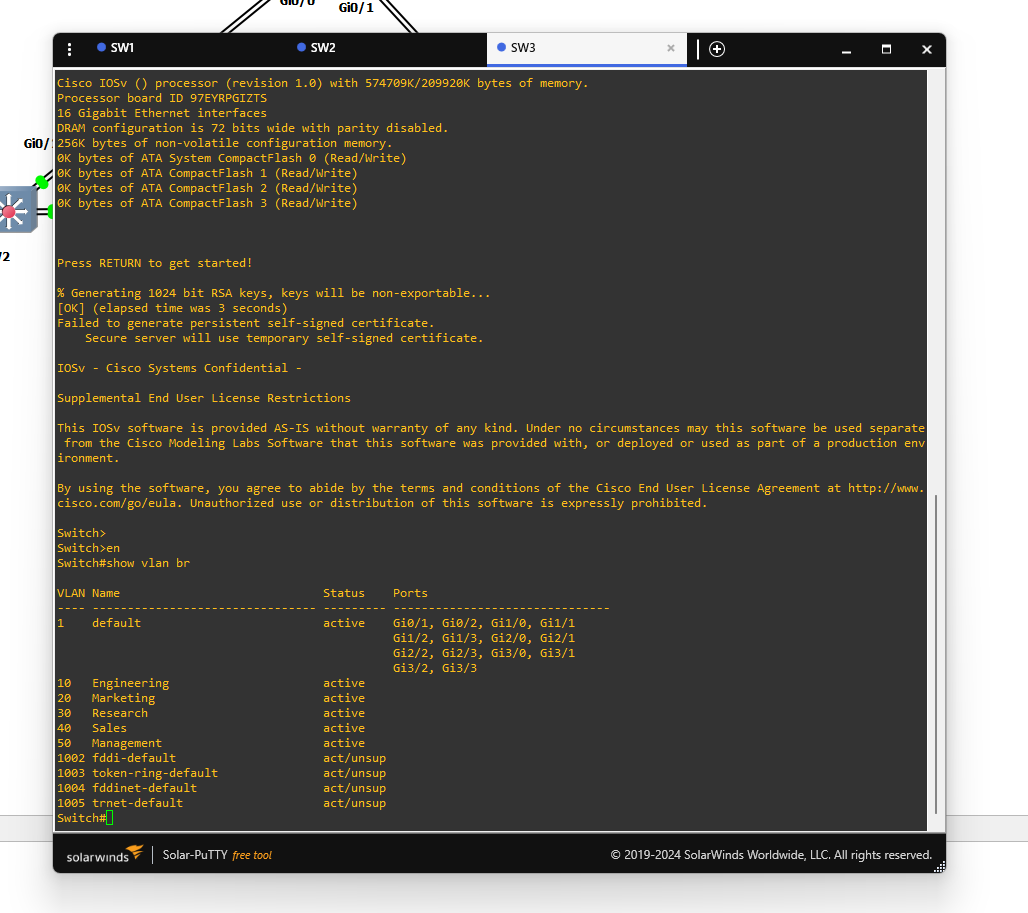The height and width of the screenshot is (913, 1028).
Task: Open the Solar-PuTTY kebab menu
Action: click(69, 49)
